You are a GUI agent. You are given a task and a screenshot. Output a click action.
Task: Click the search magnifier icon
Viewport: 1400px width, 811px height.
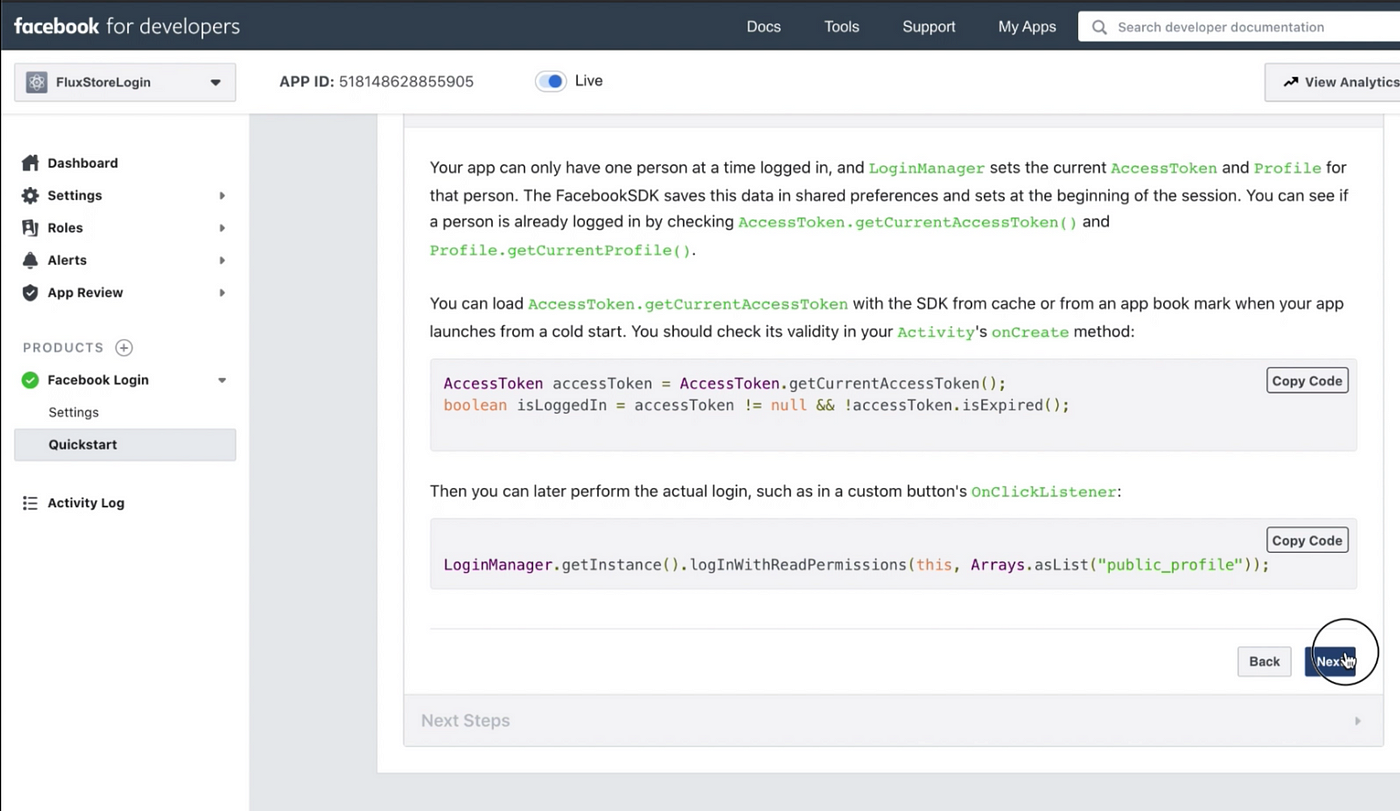click(1099, 27)
